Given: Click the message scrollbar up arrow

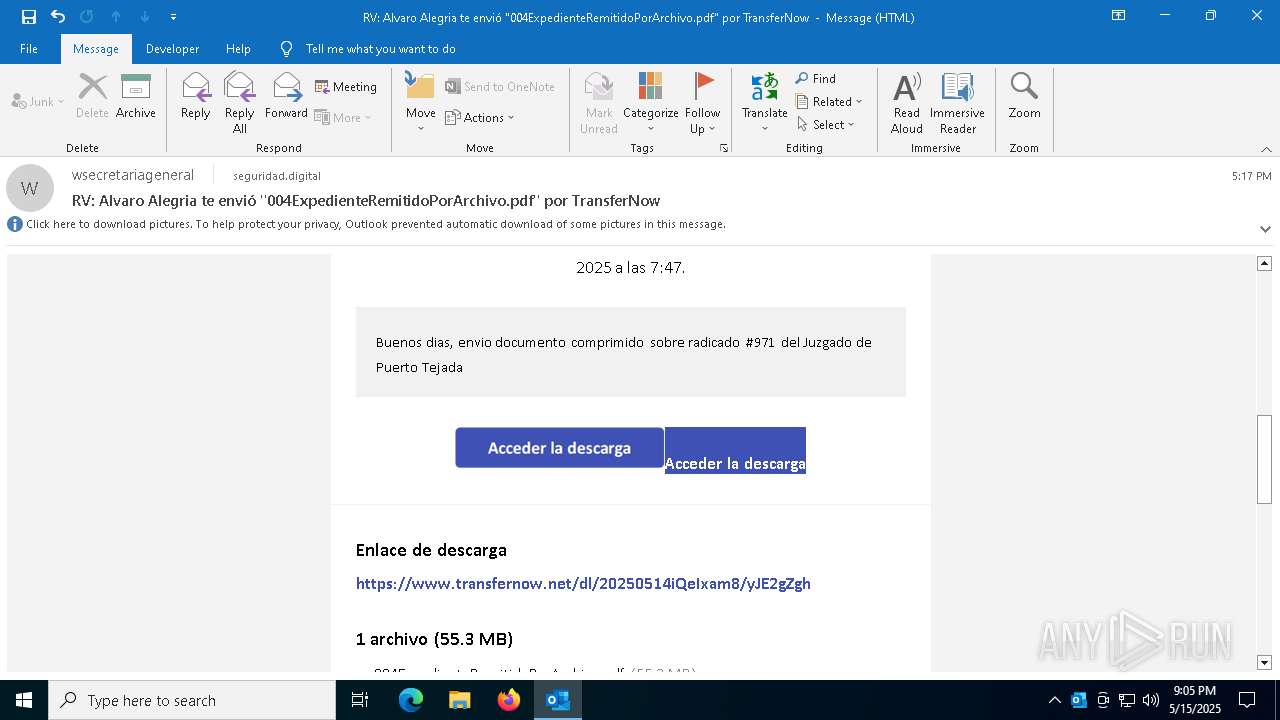Looking at the screenshot, I should tap(1264, 263).
